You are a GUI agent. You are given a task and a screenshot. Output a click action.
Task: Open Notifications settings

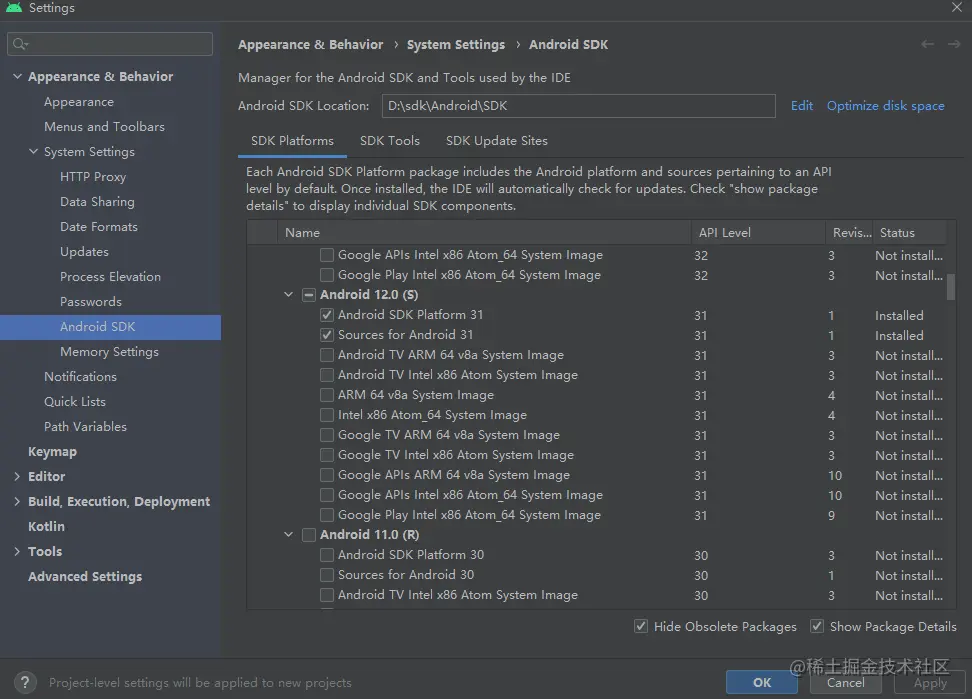tap(80, 376)
